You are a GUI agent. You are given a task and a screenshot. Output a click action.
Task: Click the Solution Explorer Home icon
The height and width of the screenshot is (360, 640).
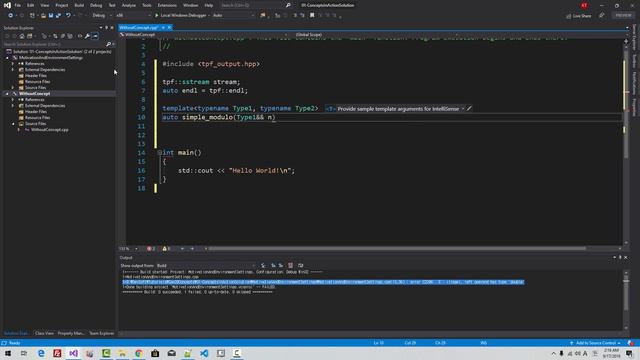tap(22, 36)
